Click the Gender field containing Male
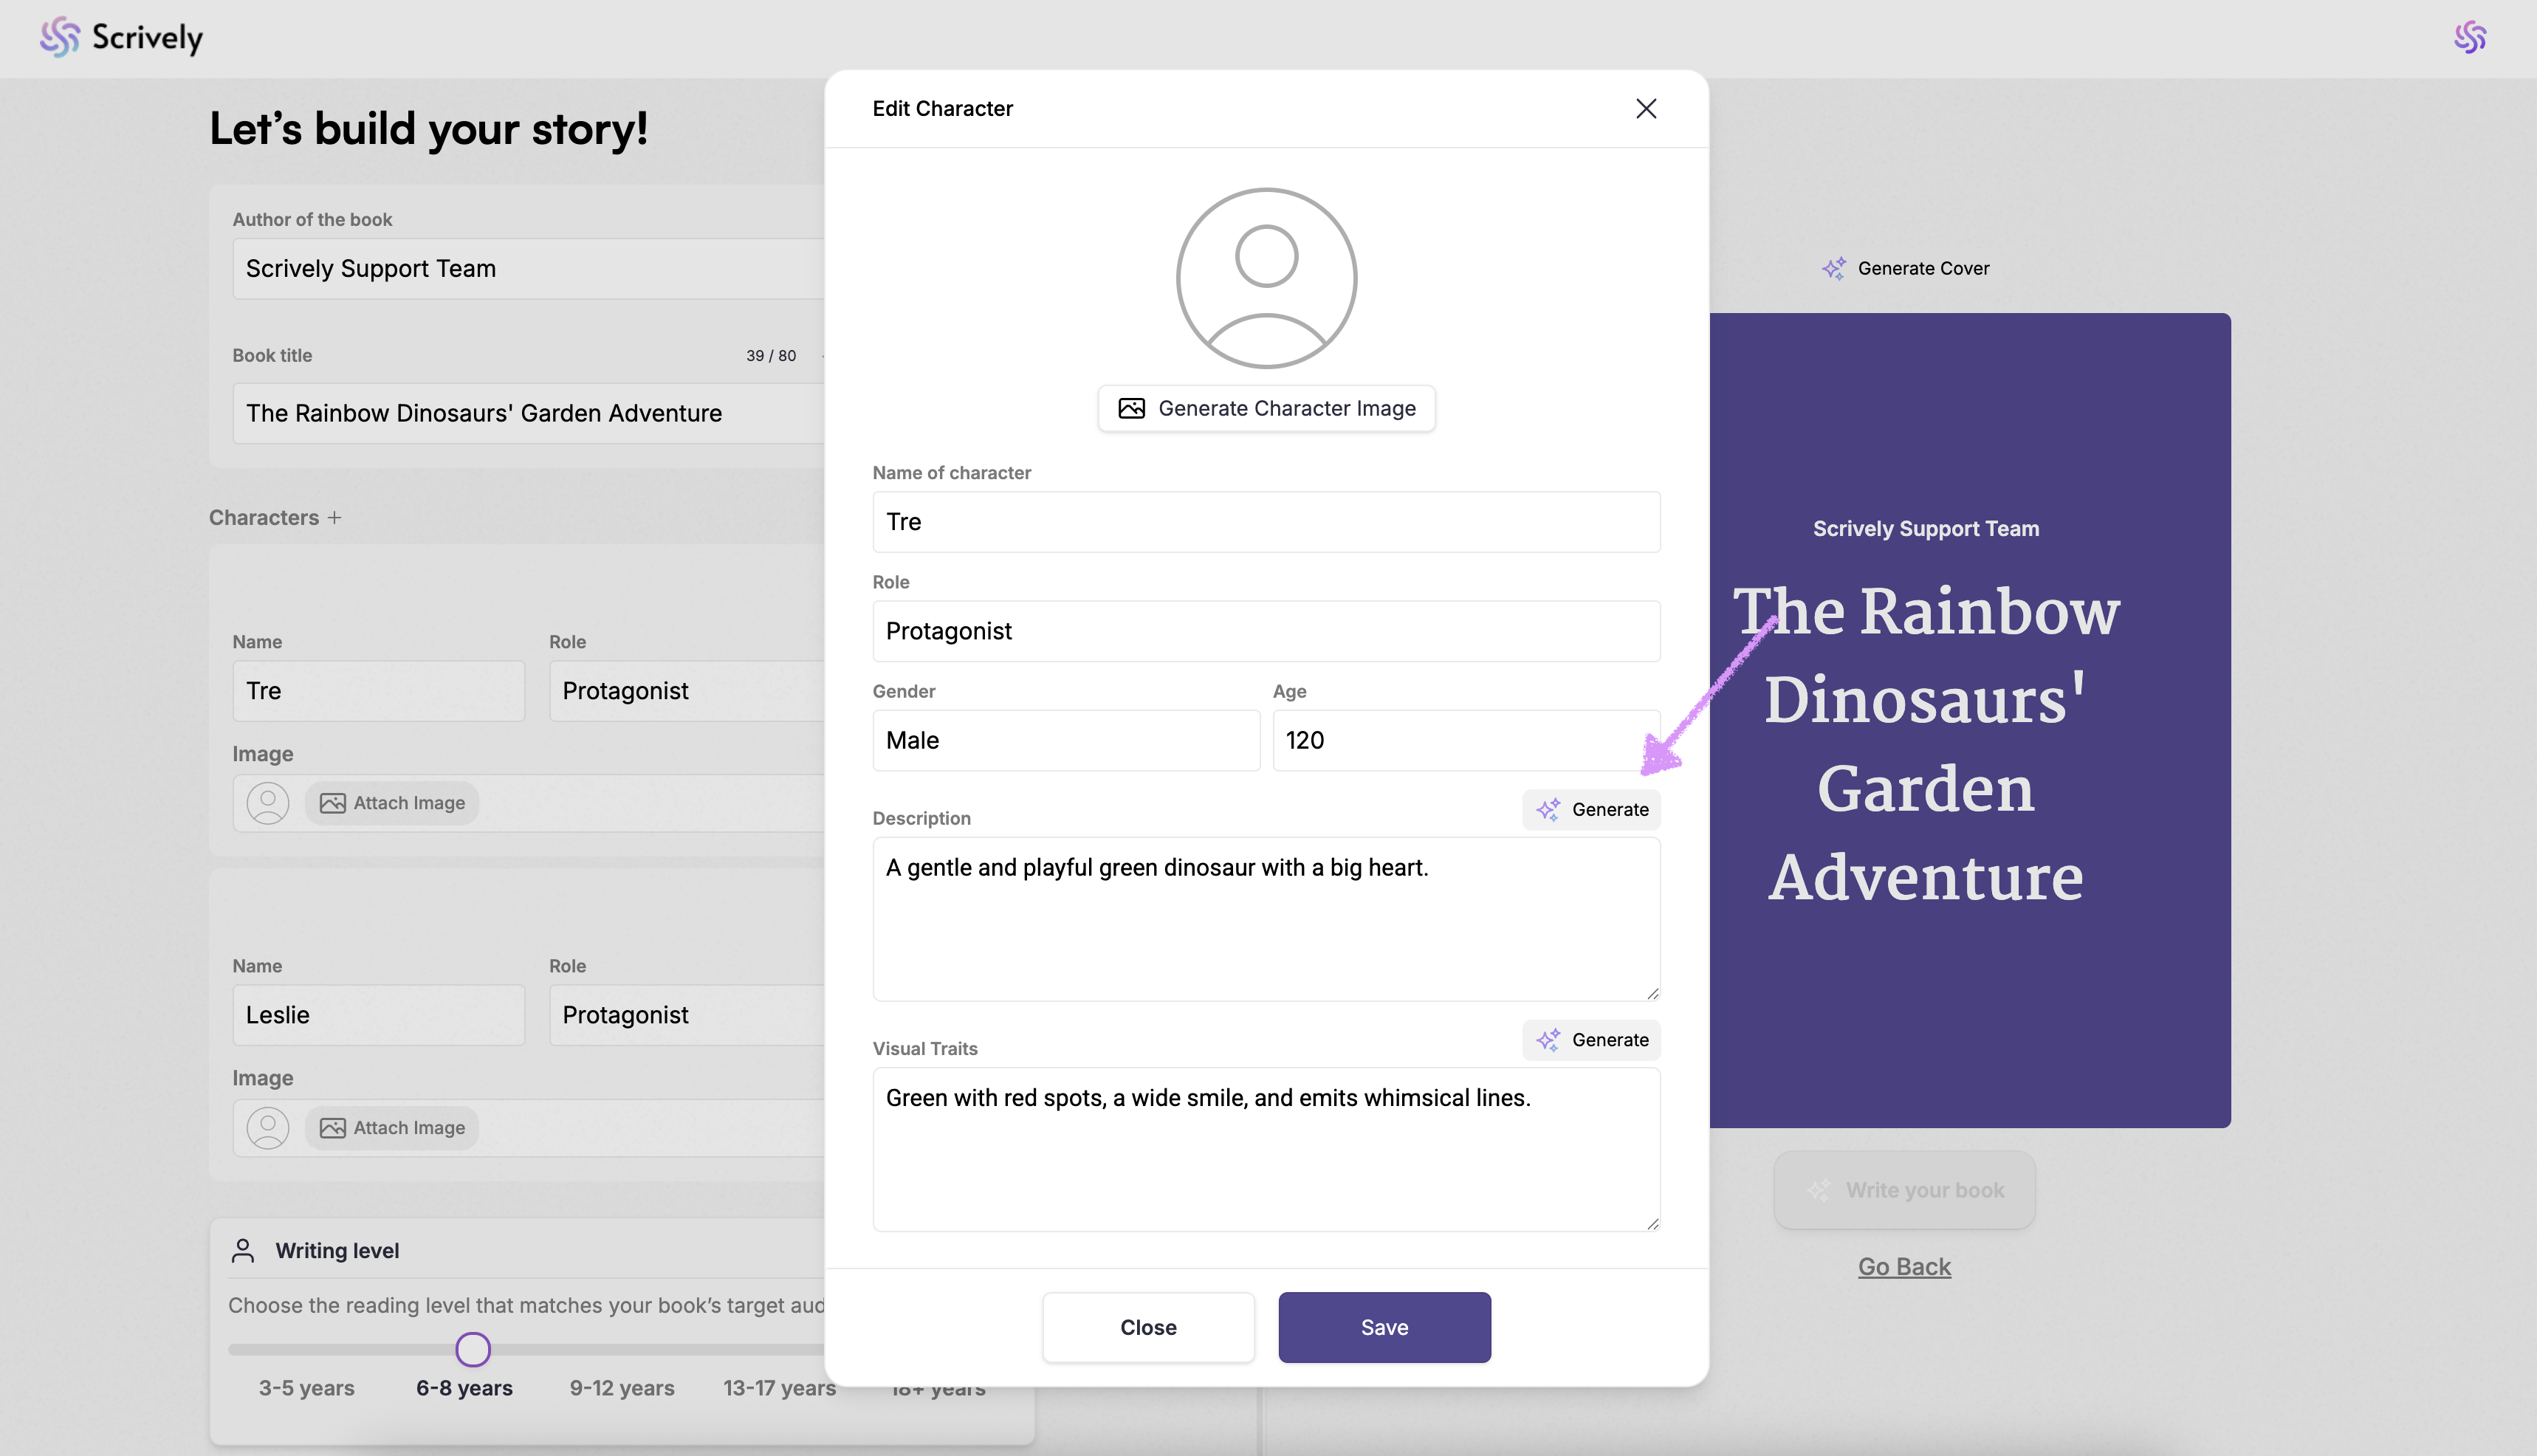This screenshot has height=1456, width=2537. 1066,740
